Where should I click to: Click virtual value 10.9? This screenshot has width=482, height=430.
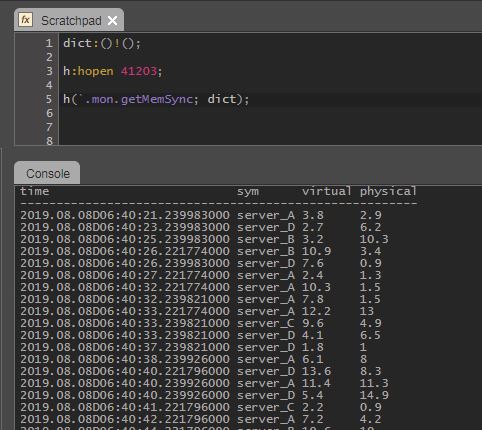[316, 251]
